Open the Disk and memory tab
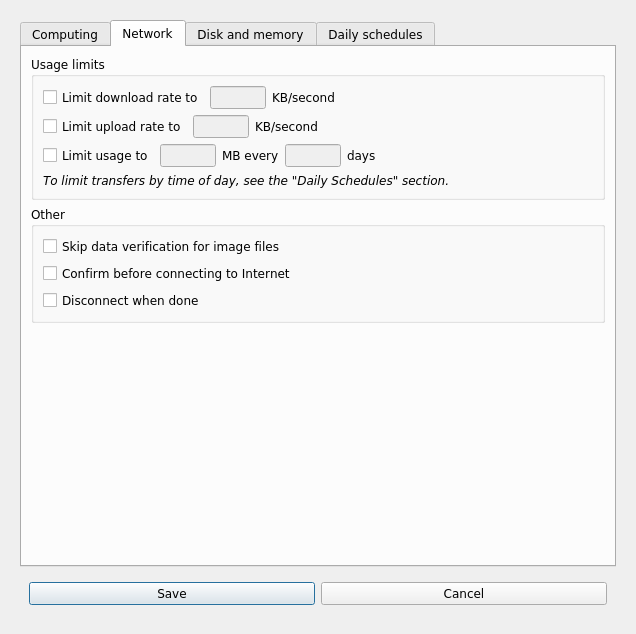636x634 pixels. pos(250,34)
